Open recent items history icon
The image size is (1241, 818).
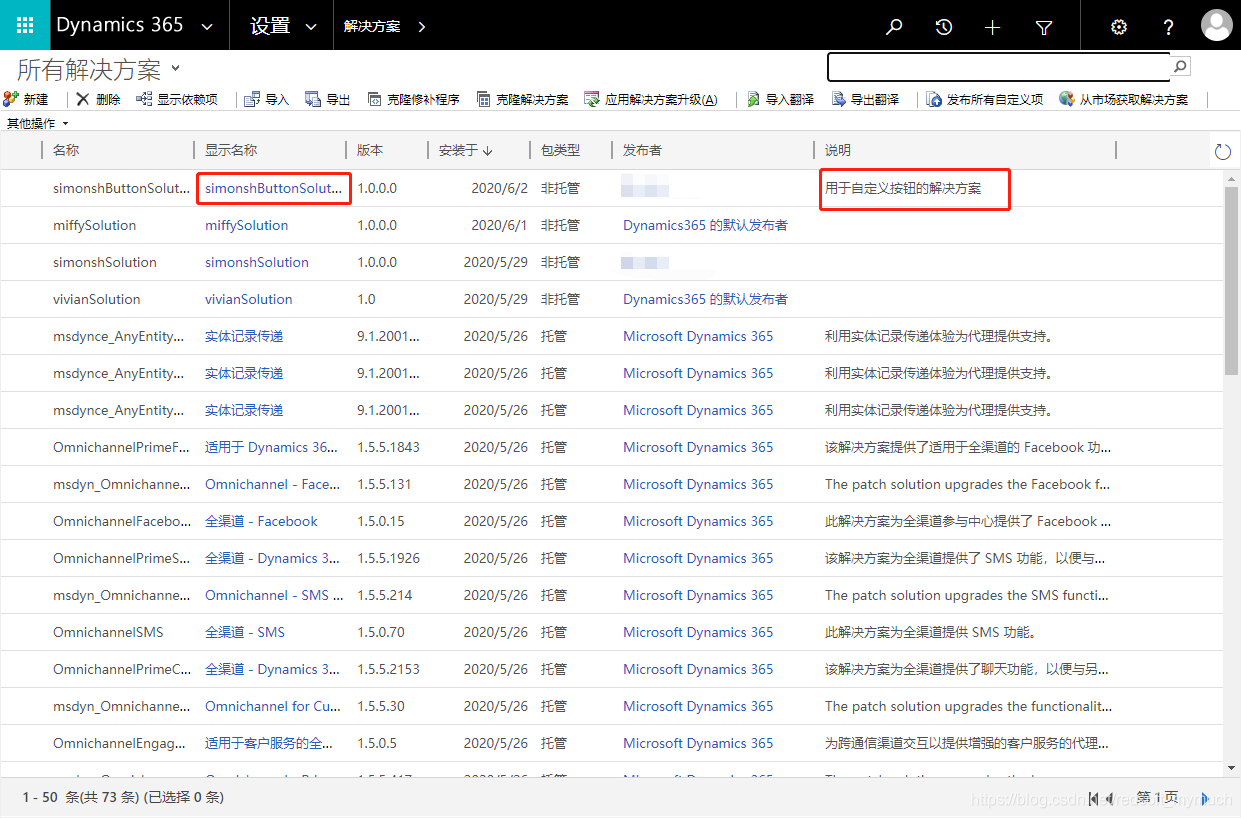click(x=943, y=27)
